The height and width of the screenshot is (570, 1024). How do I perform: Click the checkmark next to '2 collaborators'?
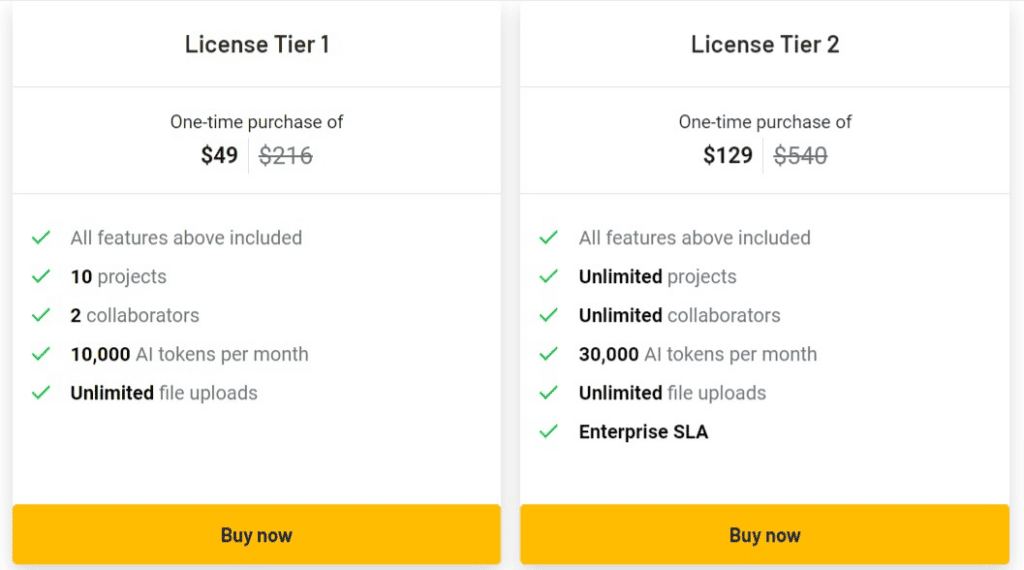pos(41,315)
